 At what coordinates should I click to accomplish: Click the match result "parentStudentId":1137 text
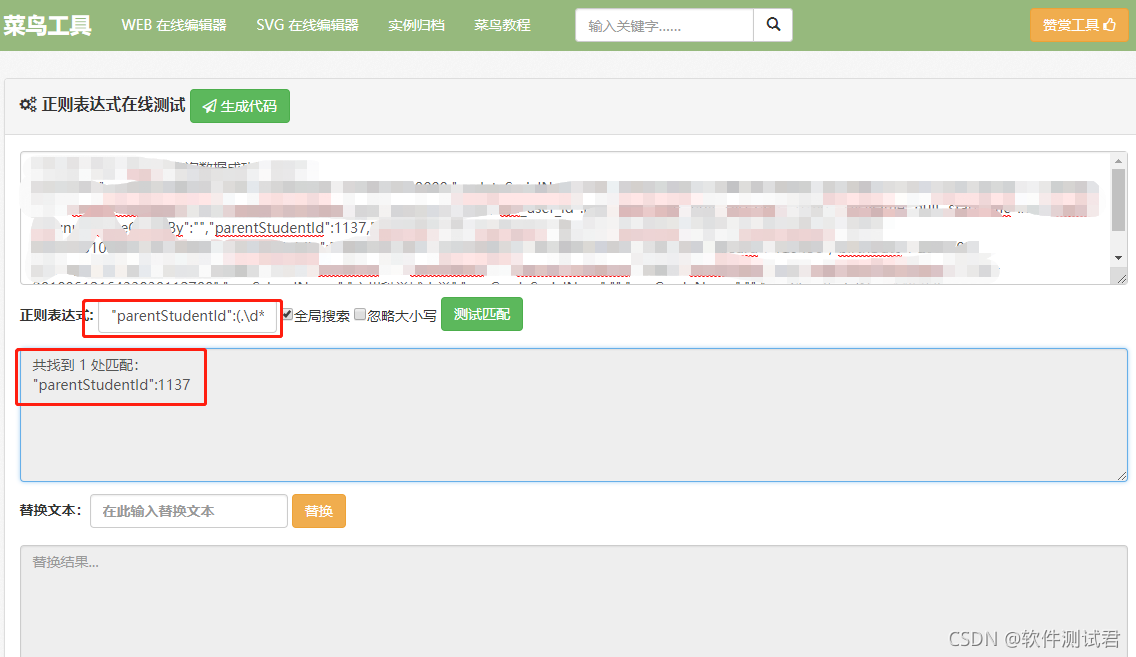112,385
